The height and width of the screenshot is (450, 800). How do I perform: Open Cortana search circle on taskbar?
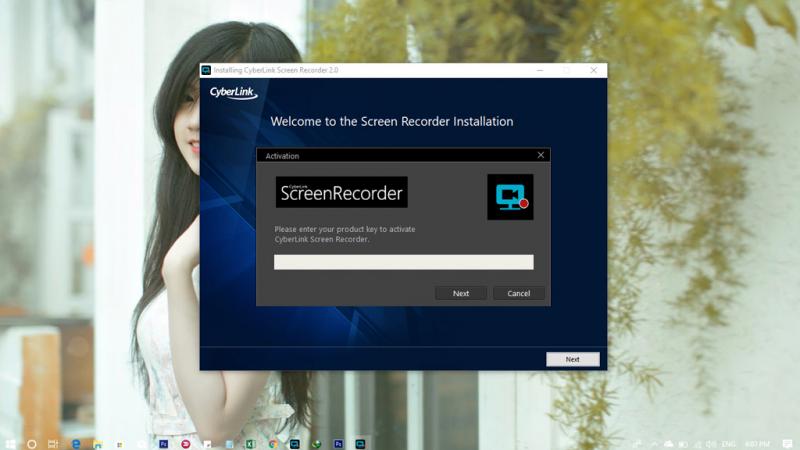[x=32, y=443]
